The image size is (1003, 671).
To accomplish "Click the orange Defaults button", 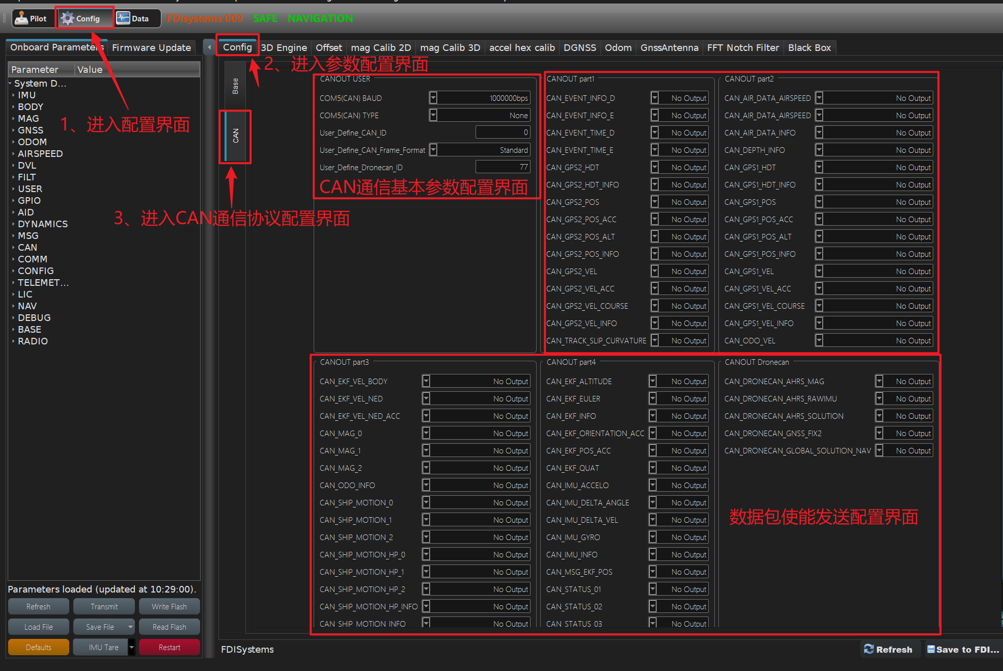I will [38, 647].
